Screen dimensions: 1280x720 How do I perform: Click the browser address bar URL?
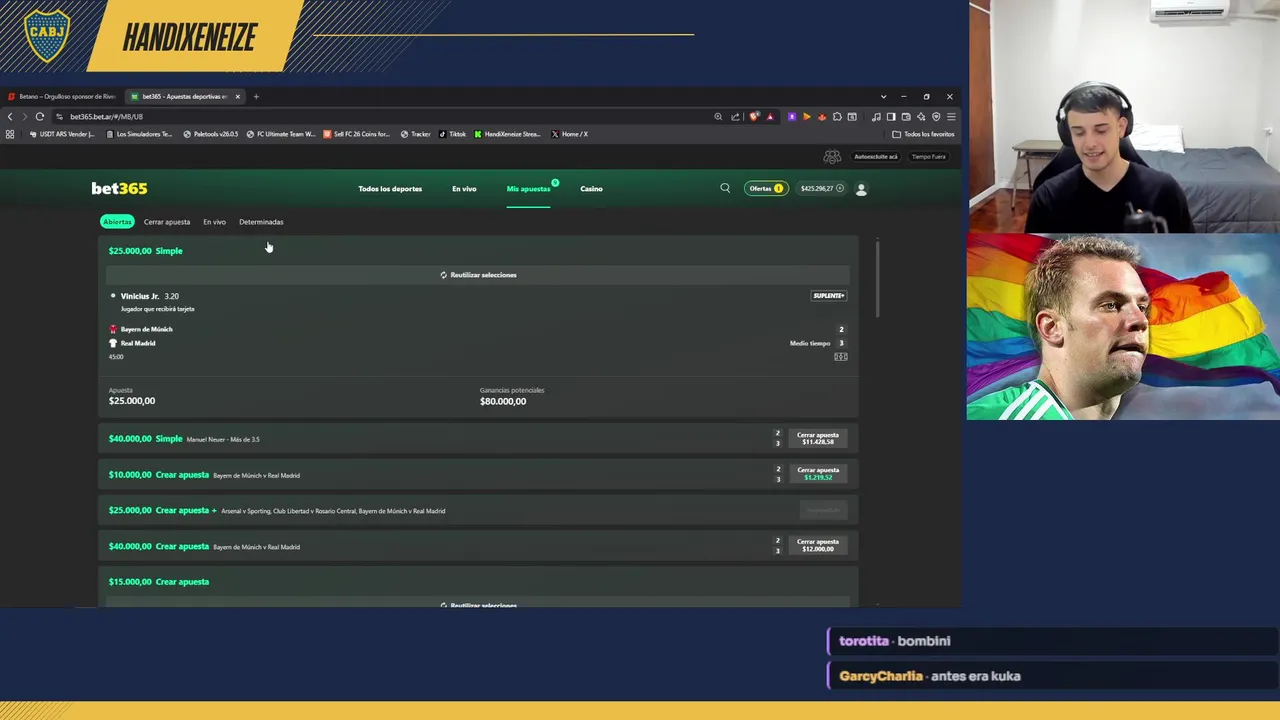pyautogui.click(x=107, y=117)
